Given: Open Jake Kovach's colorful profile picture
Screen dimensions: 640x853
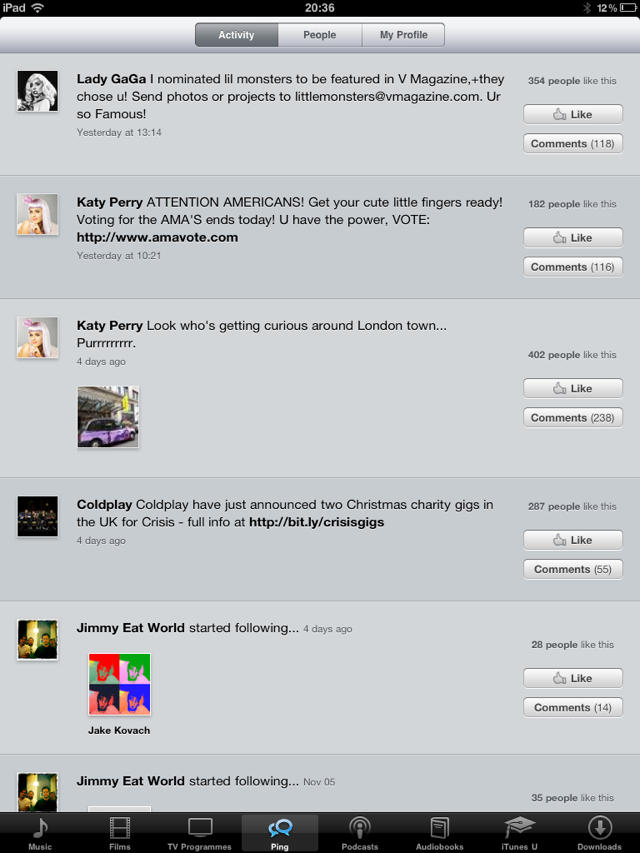Looking at the screenshot, I should (119, 684).
